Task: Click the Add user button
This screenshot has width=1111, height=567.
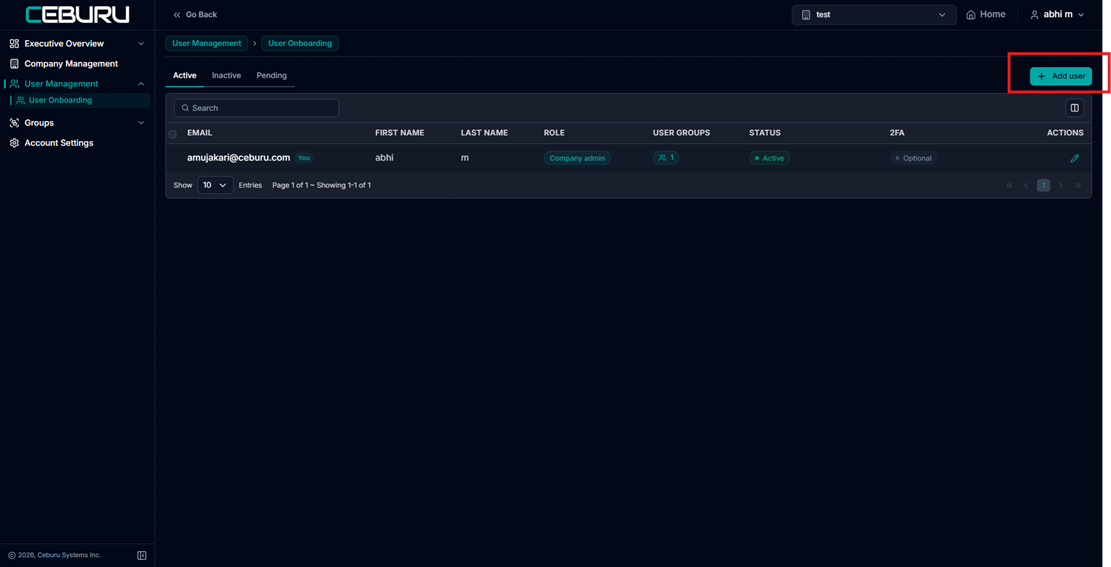Action: pyautogui.click(x=1061, y=77)
